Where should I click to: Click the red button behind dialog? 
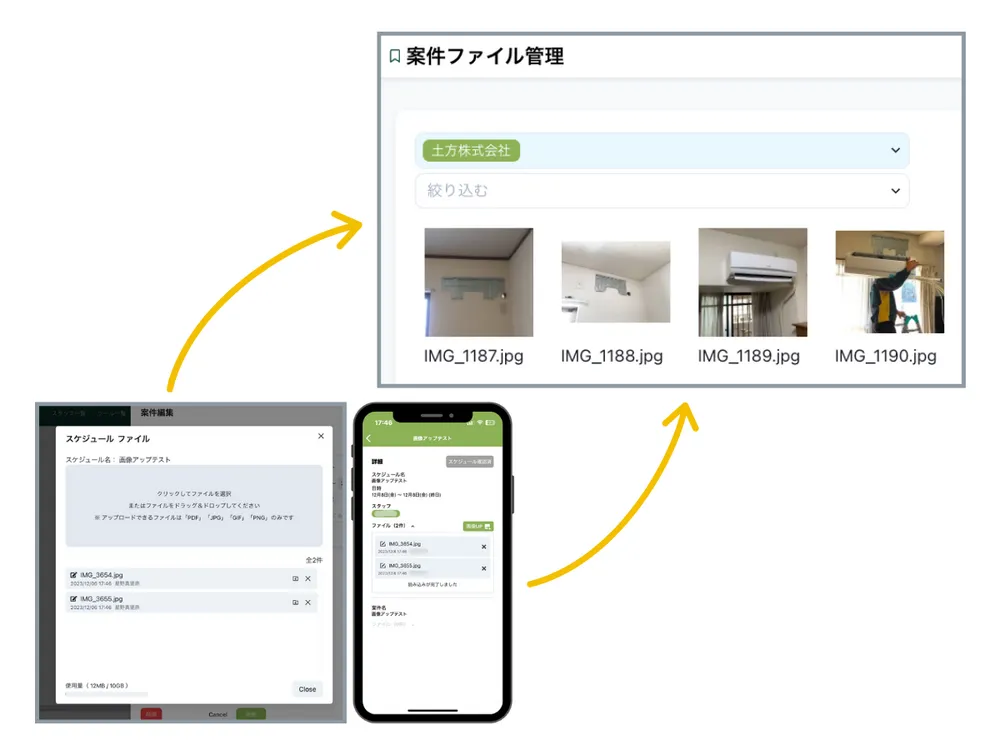[x=151, y=714]
